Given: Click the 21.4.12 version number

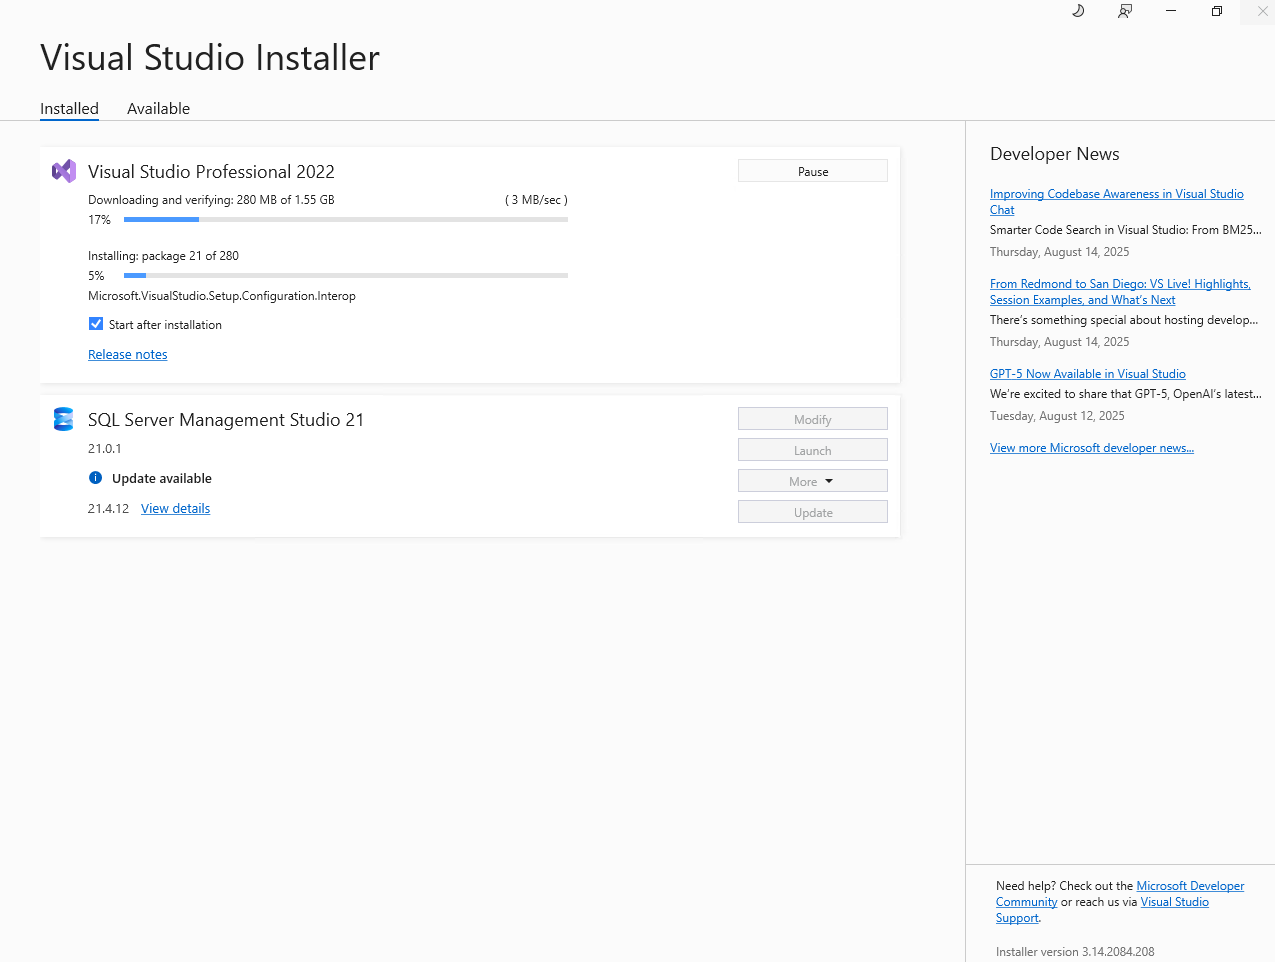Looking at the screenshot, I should pos(108,508).
